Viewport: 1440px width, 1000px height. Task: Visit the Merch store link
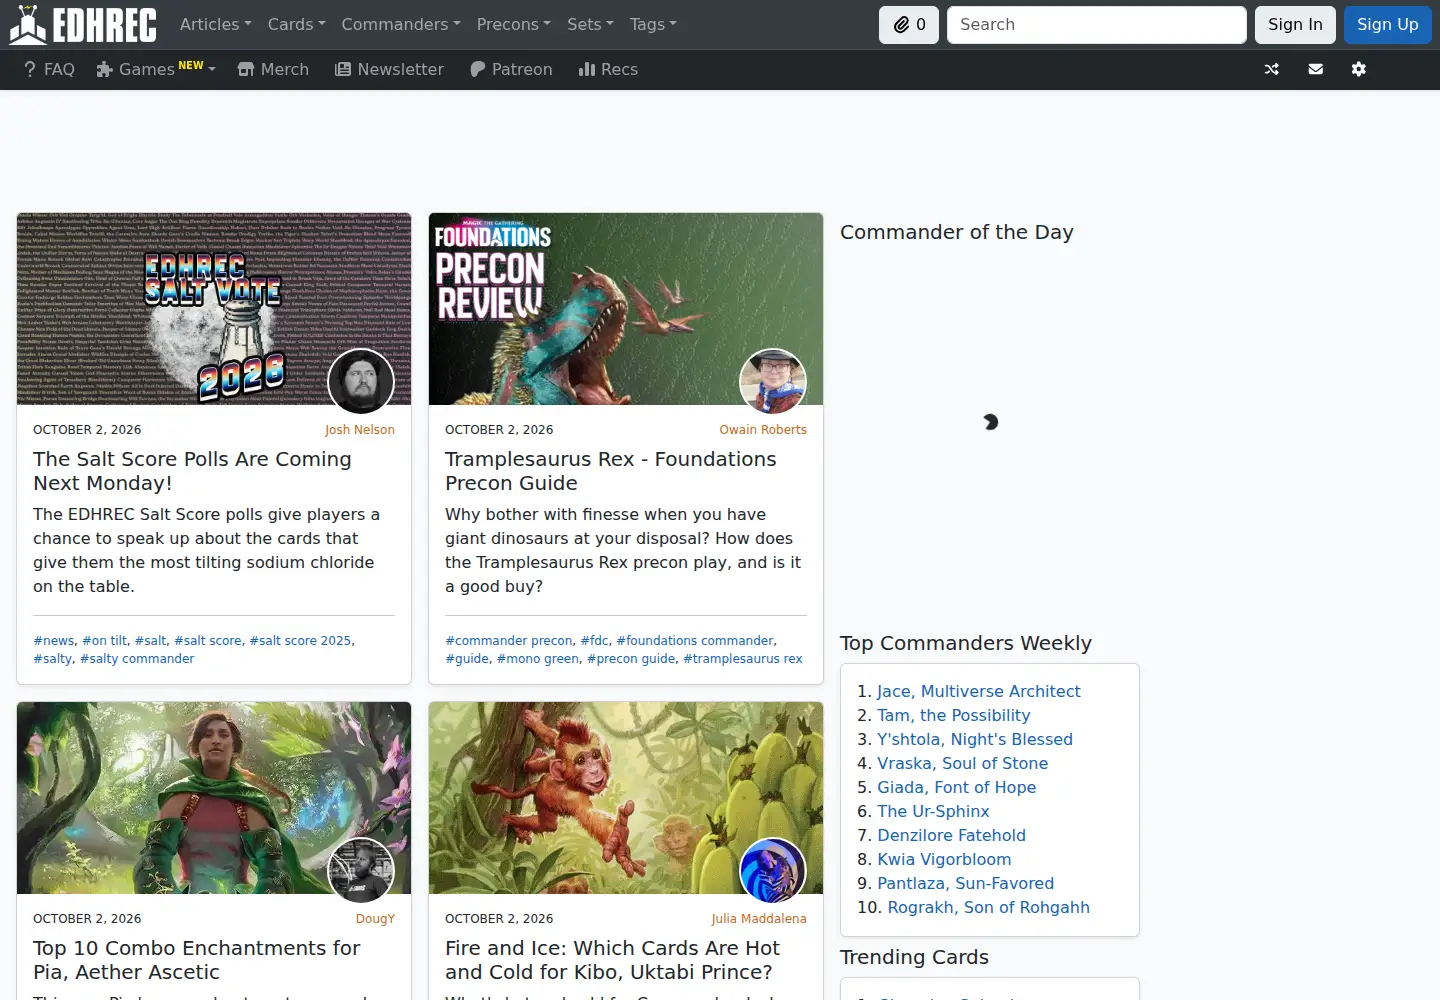(x=273, y=69)
